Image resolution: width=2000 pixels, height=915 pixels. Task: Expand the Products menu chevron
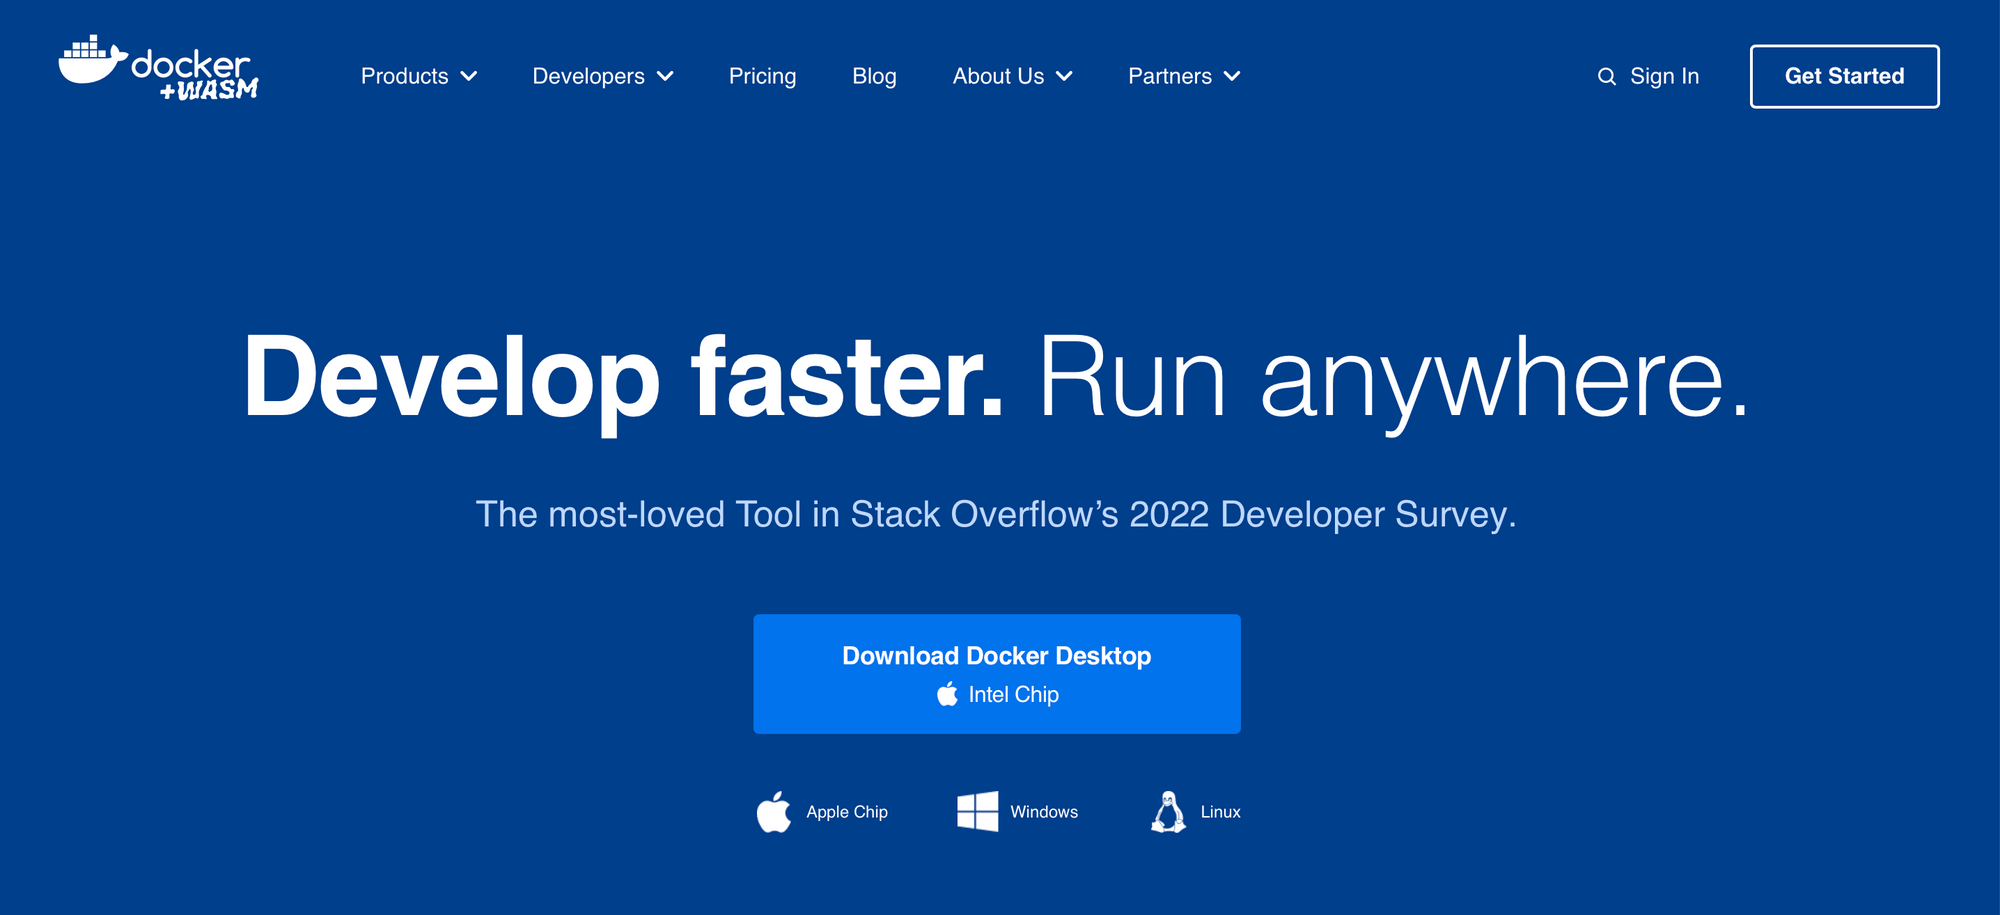tap(469, 76)
